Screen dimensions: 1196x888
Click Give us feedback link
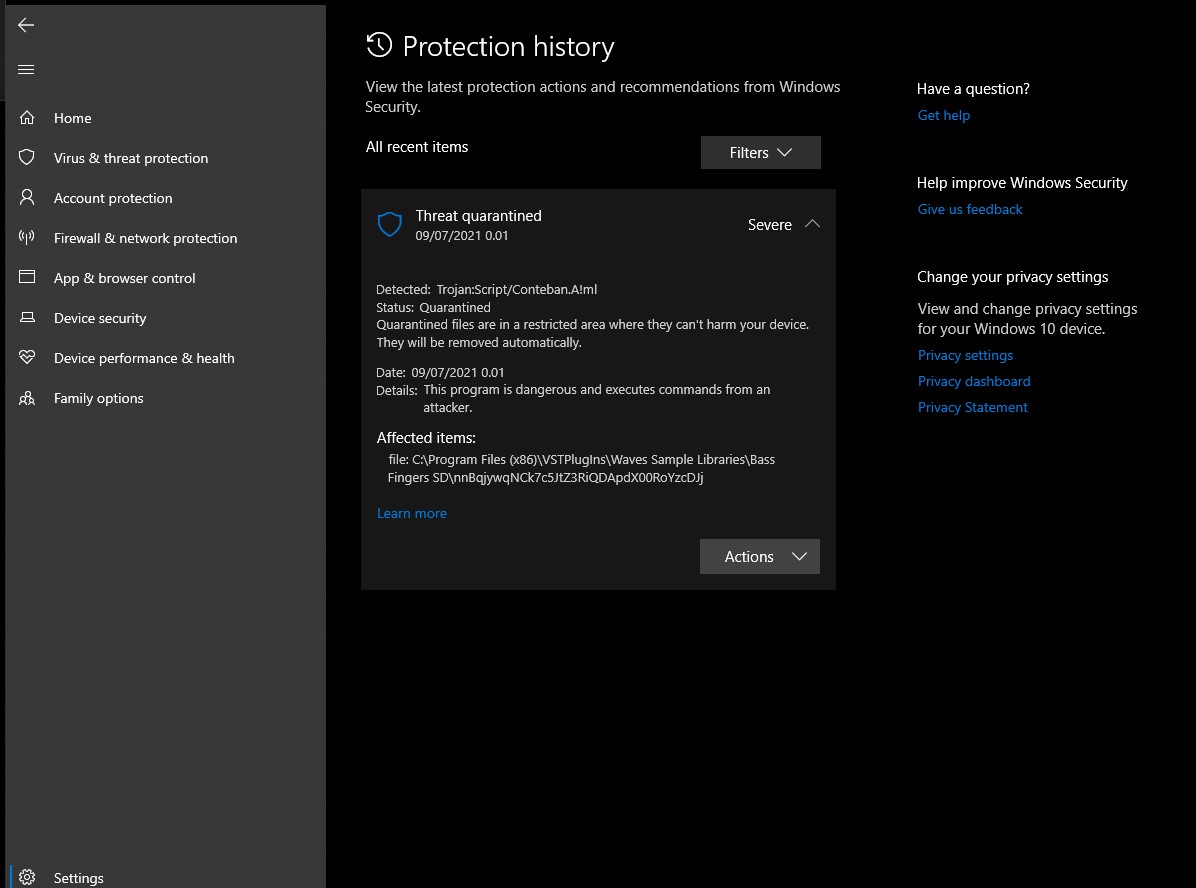pyautogui.click(x=970, y=209)
